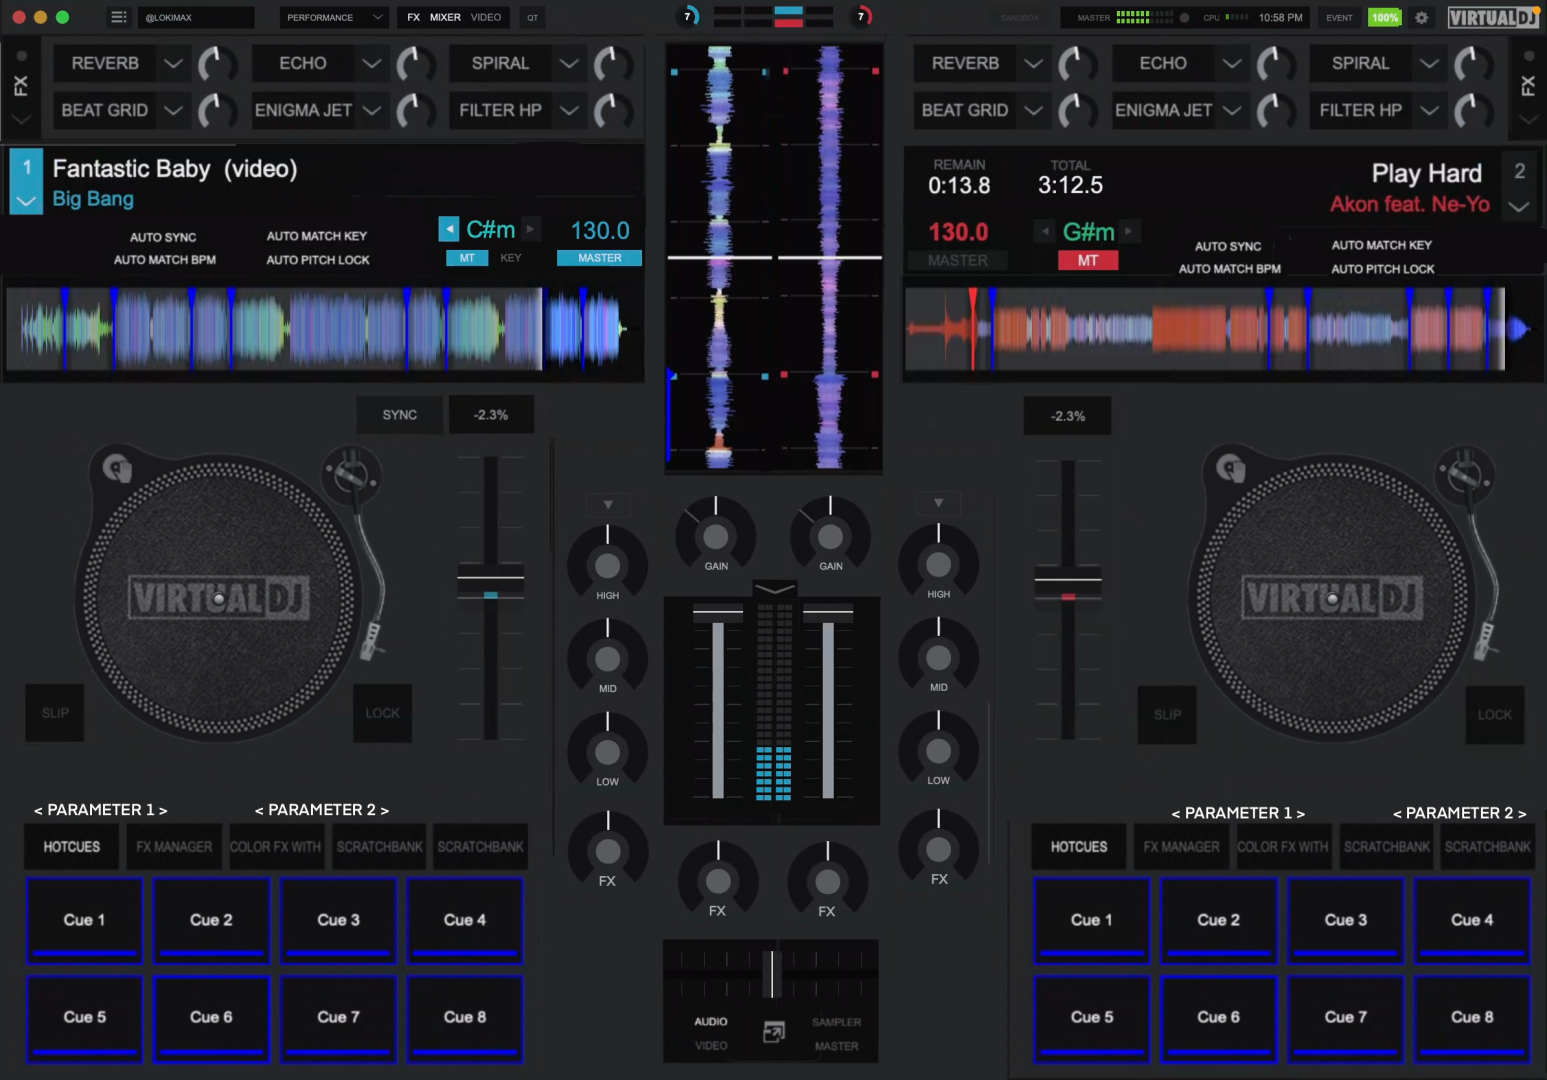The height and width of the screenshot is (1080, 1547).
Task: Click deck 1 waveform overview
Action: (x=323, y=329)
